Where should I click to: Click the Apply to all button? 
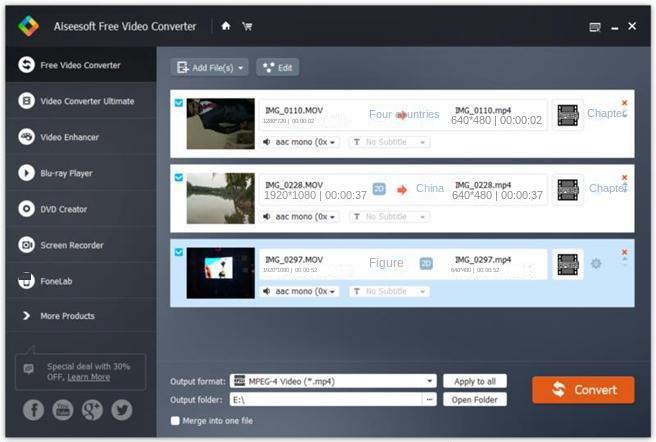click(475, 381)
